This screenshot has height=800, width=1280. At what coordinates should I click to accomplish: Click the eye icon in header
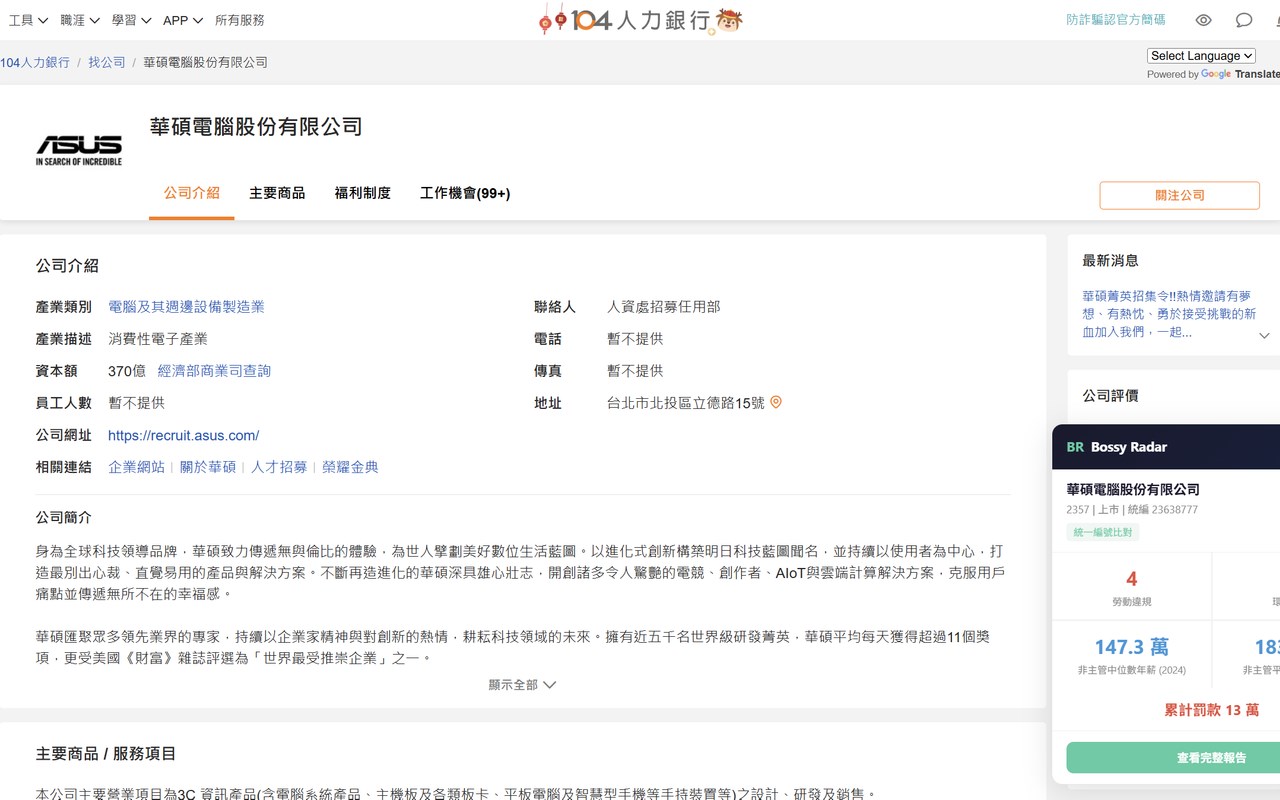pyautogui.click(x=1204, y=20)
